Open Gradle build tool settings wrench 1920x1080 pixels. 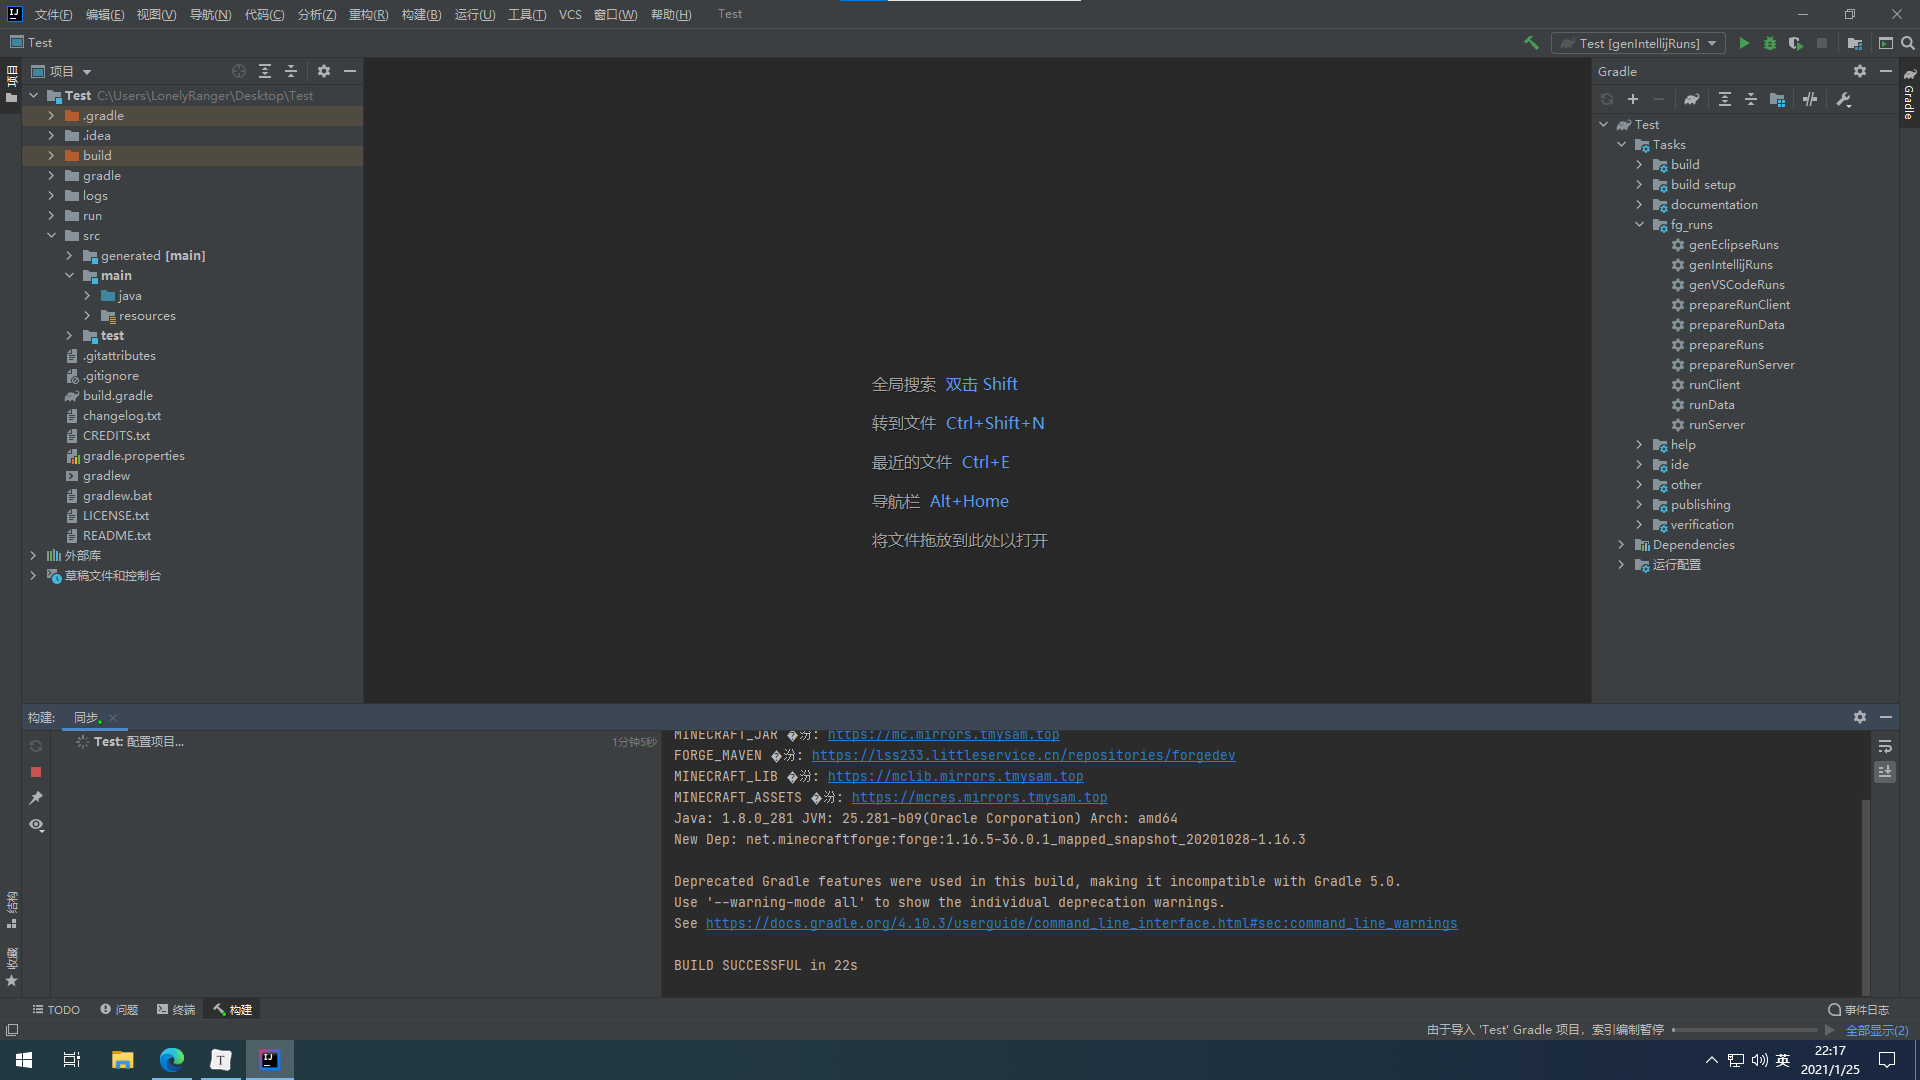click(x=1844, y=99)
